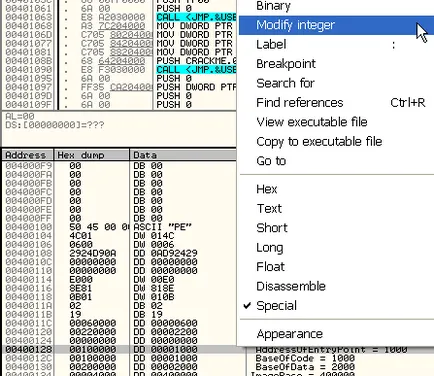Click the Address column header
The height and width of the screenshot is (376, 434).
(x=28, y=155)
